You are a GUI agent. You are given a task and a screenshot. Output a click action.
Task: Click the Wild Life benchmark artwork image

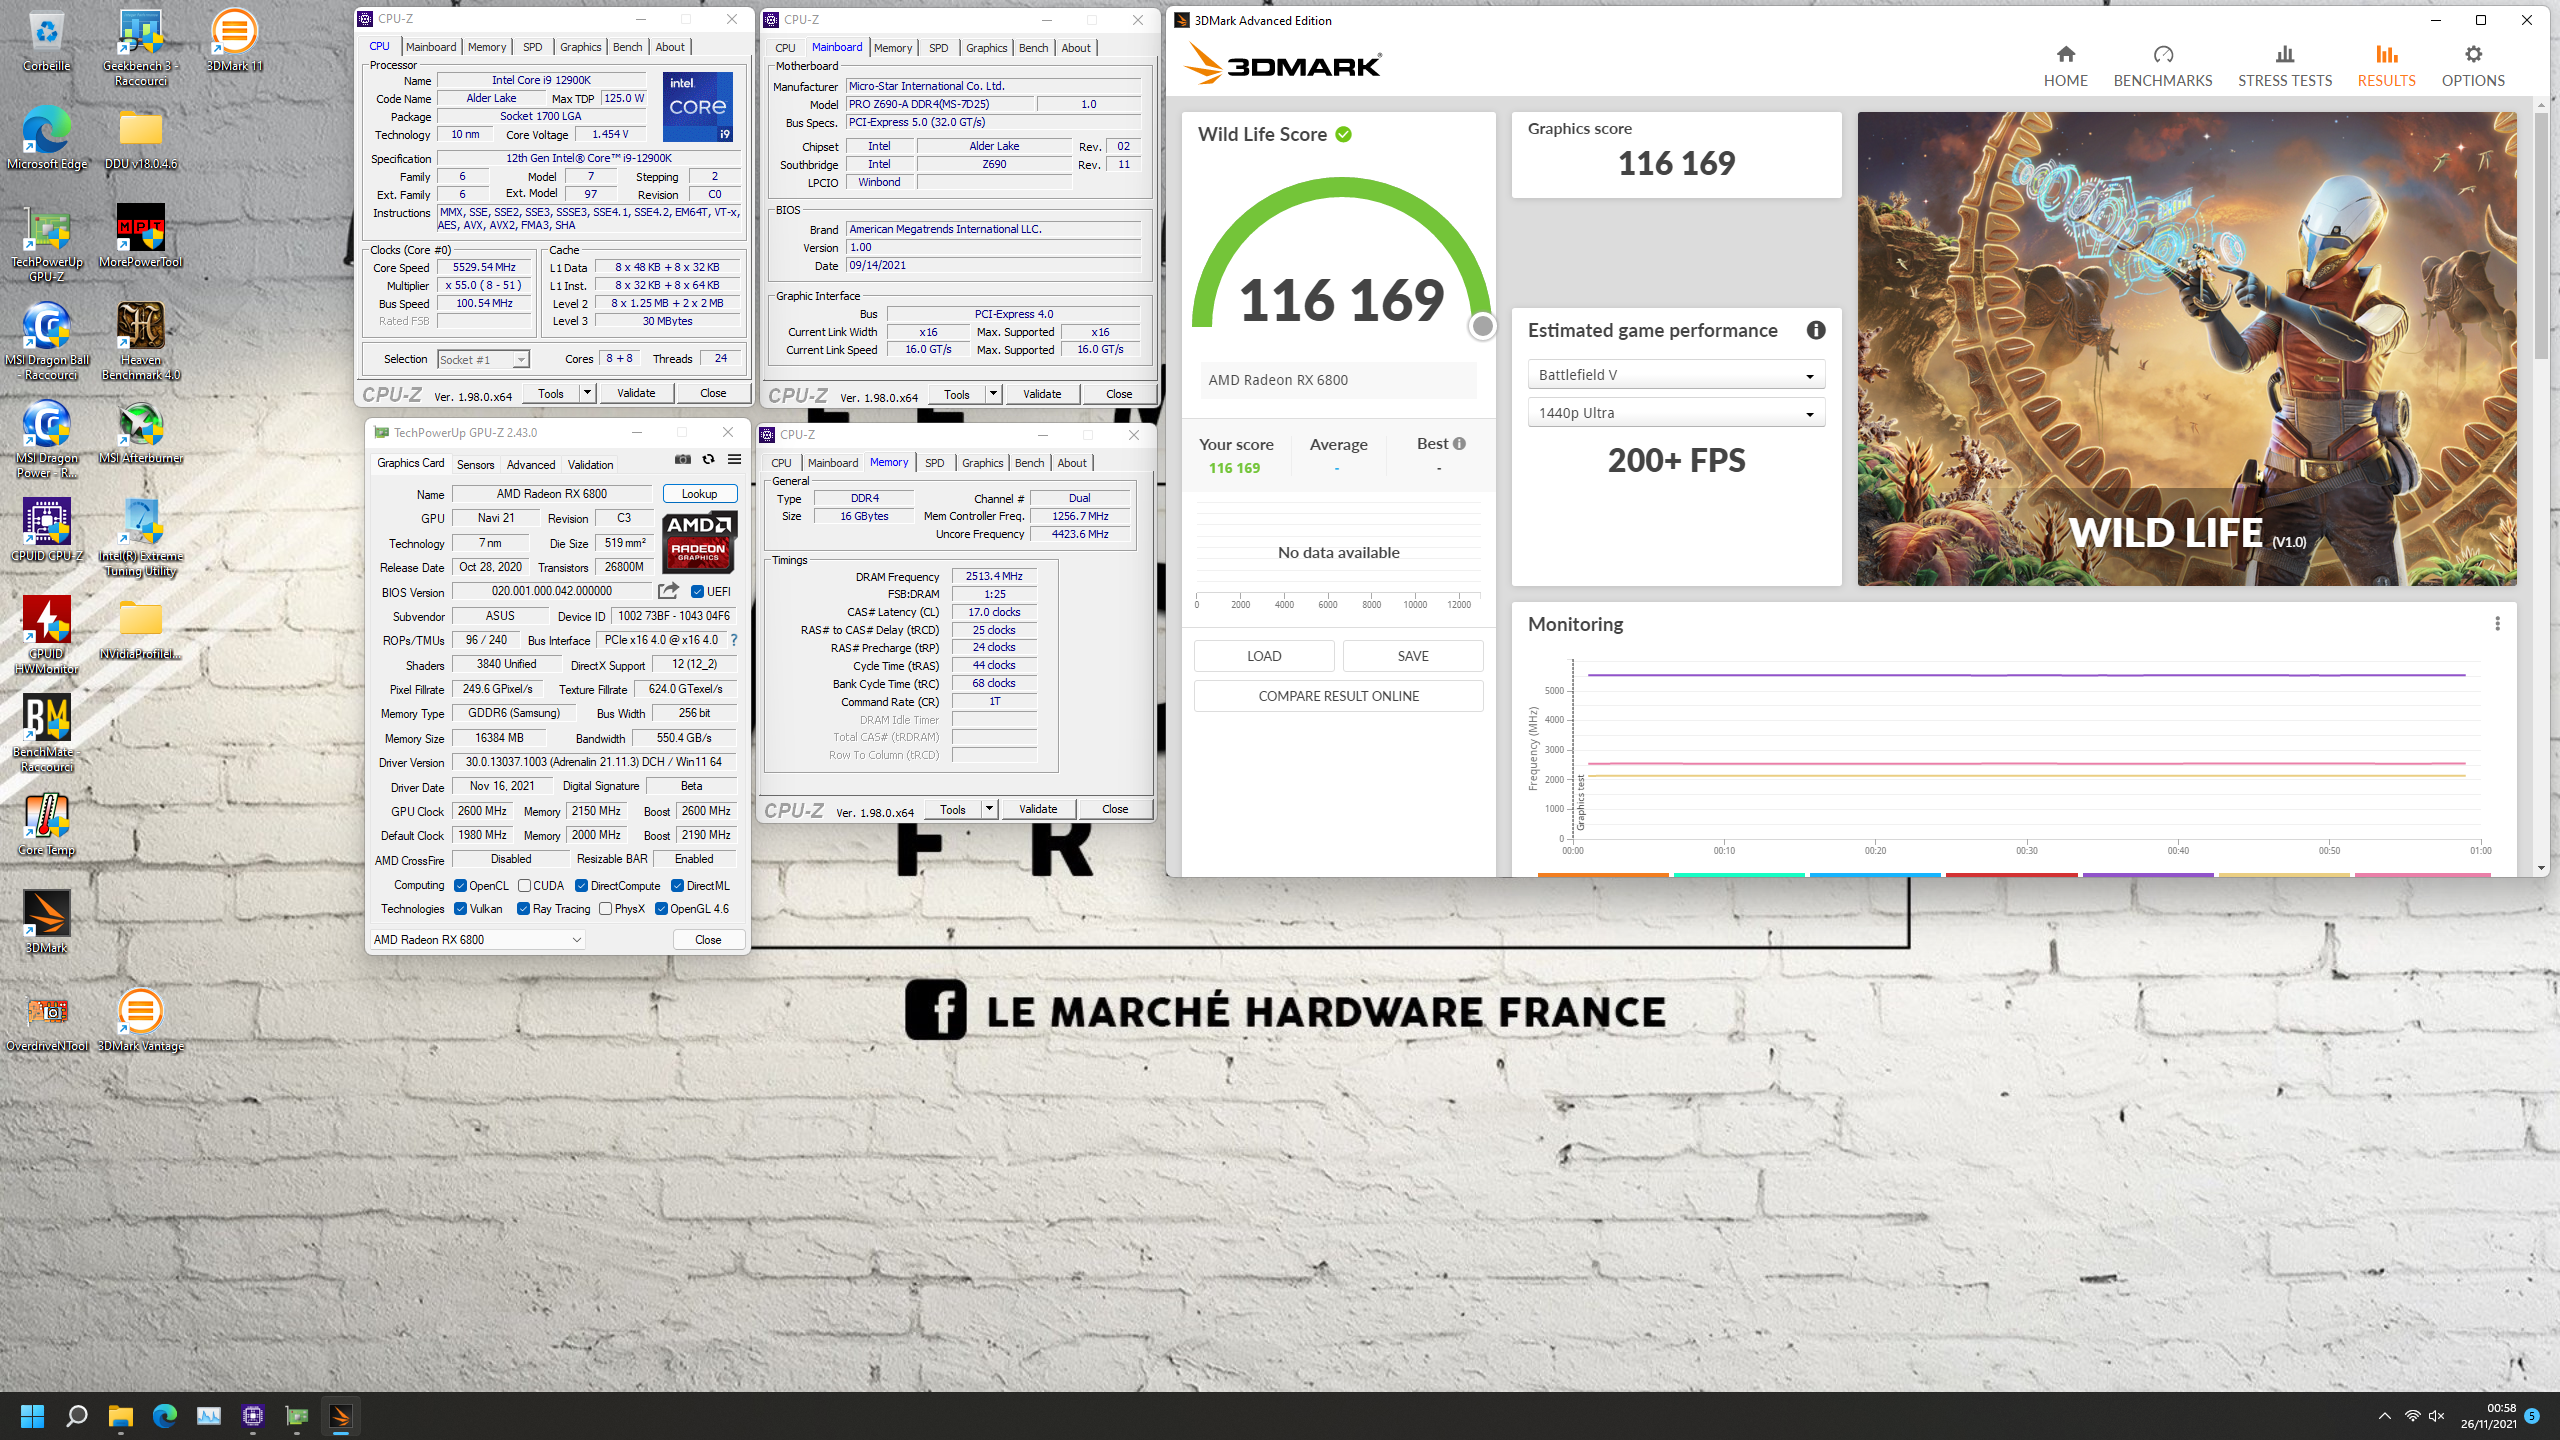click(x=2187, y=349)
